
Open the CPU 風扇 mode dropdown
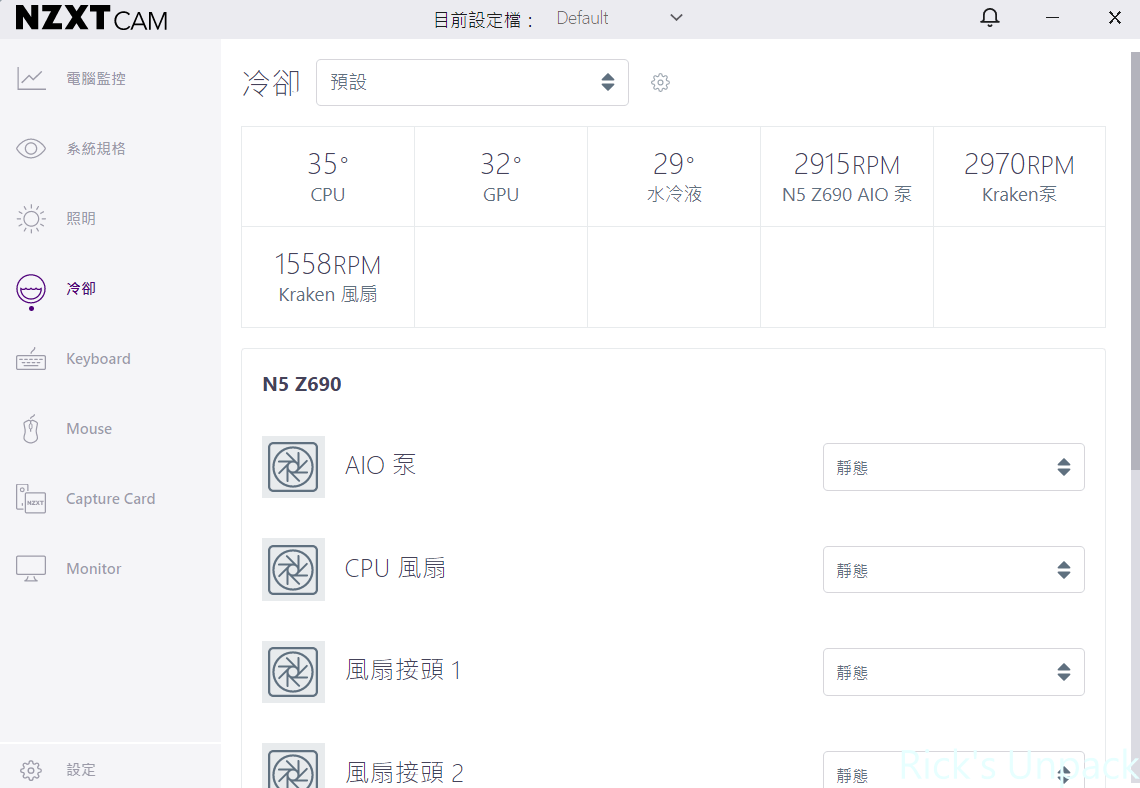(x=953, y=570)
